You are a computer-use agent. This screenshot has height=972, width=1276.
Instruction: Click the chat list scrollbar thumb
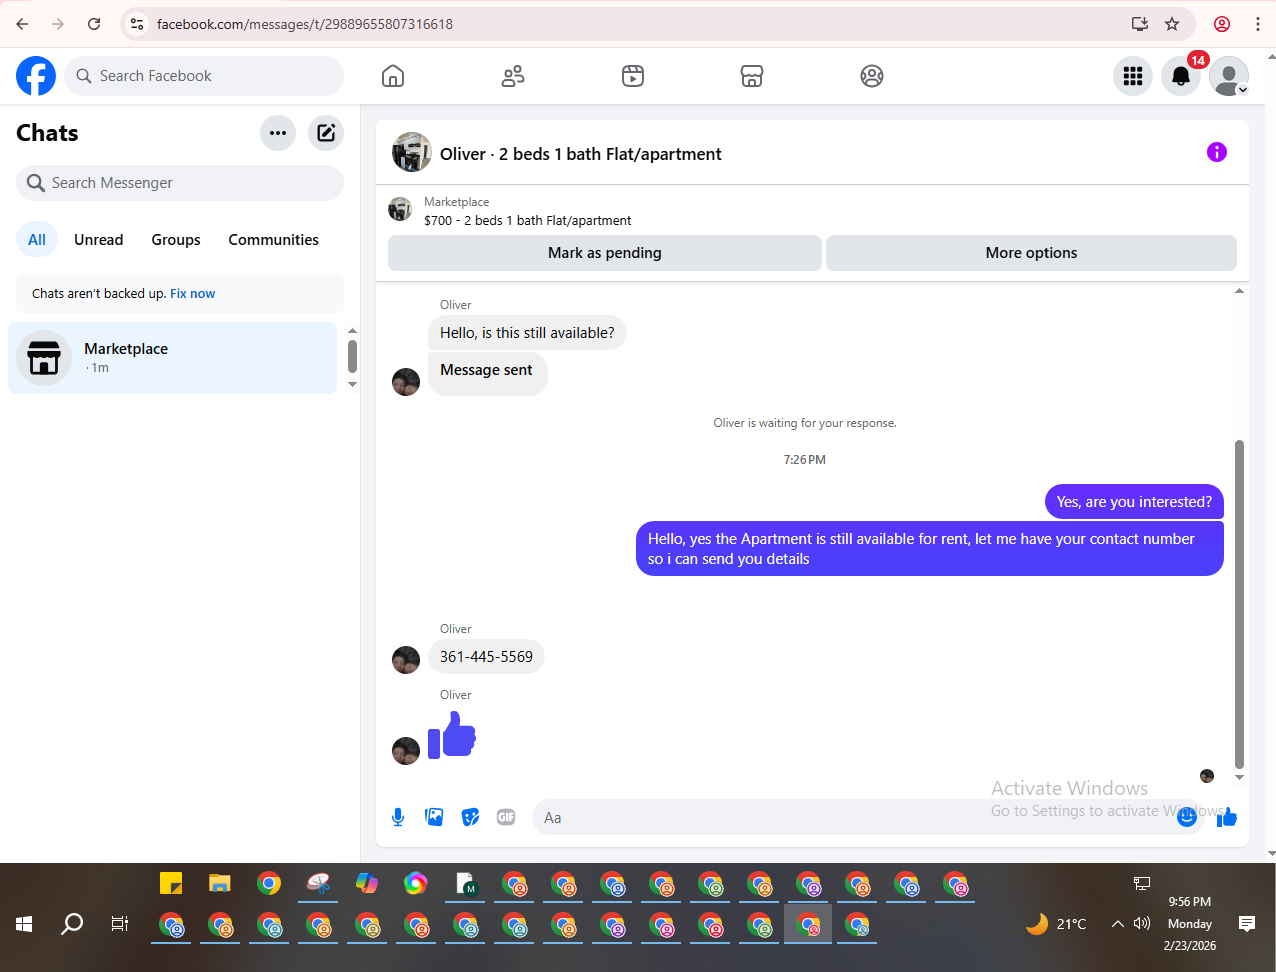pyautogui.click(x=352, y=356)
